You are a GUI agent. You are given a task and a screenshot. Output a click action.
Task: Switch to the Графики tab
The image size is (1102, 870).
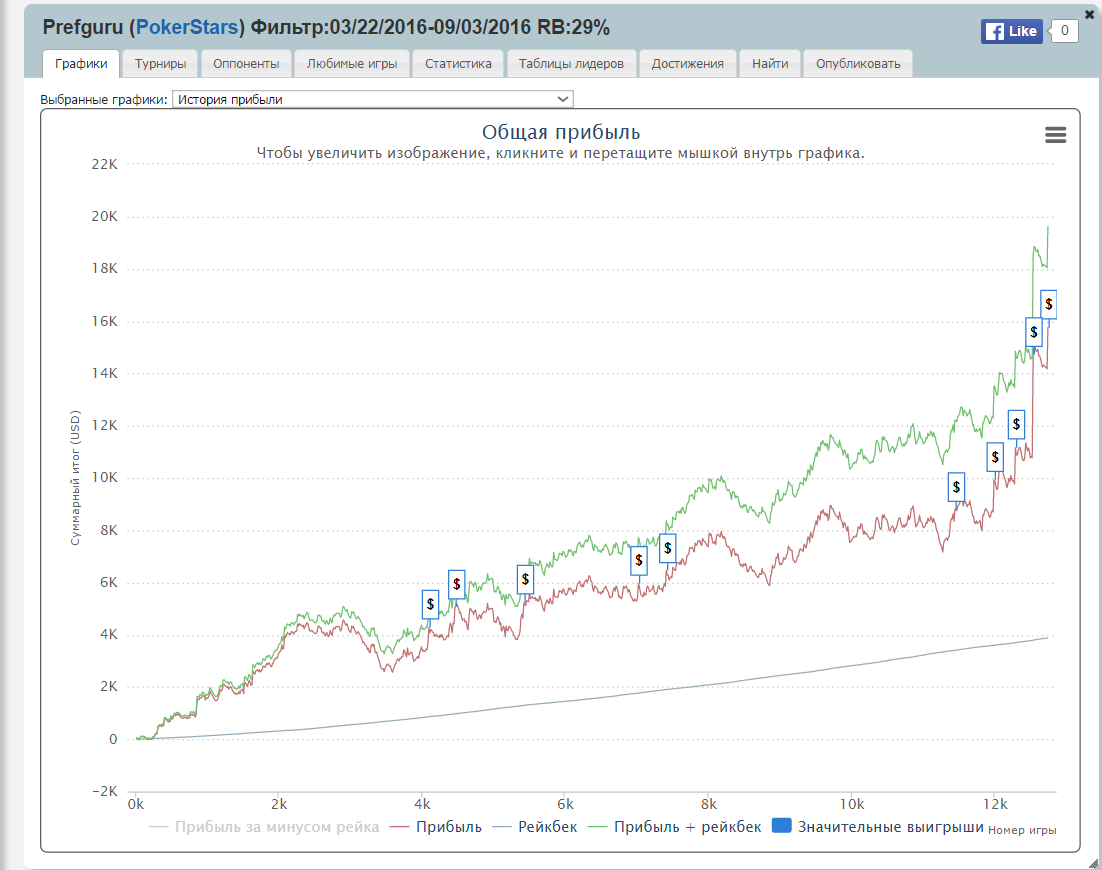coord(82,63)
